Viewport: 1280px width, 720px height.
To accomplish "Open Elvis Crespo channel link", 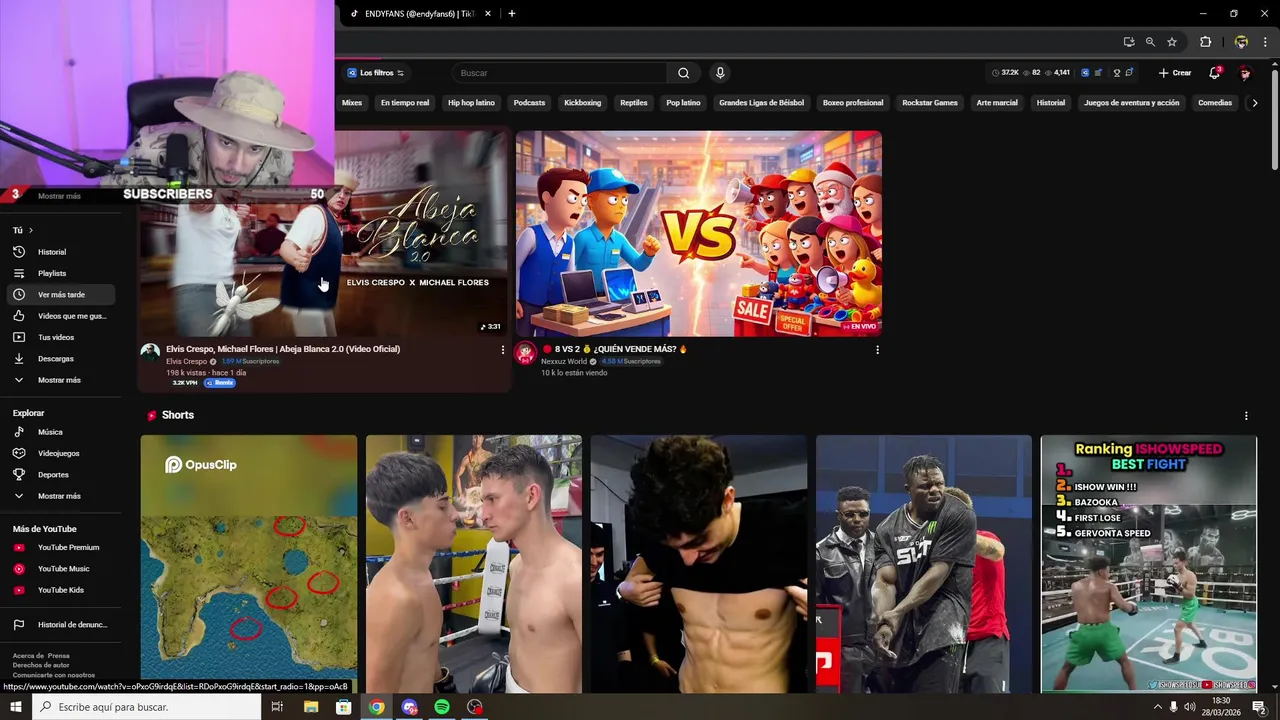I will (x=186, y=361).
